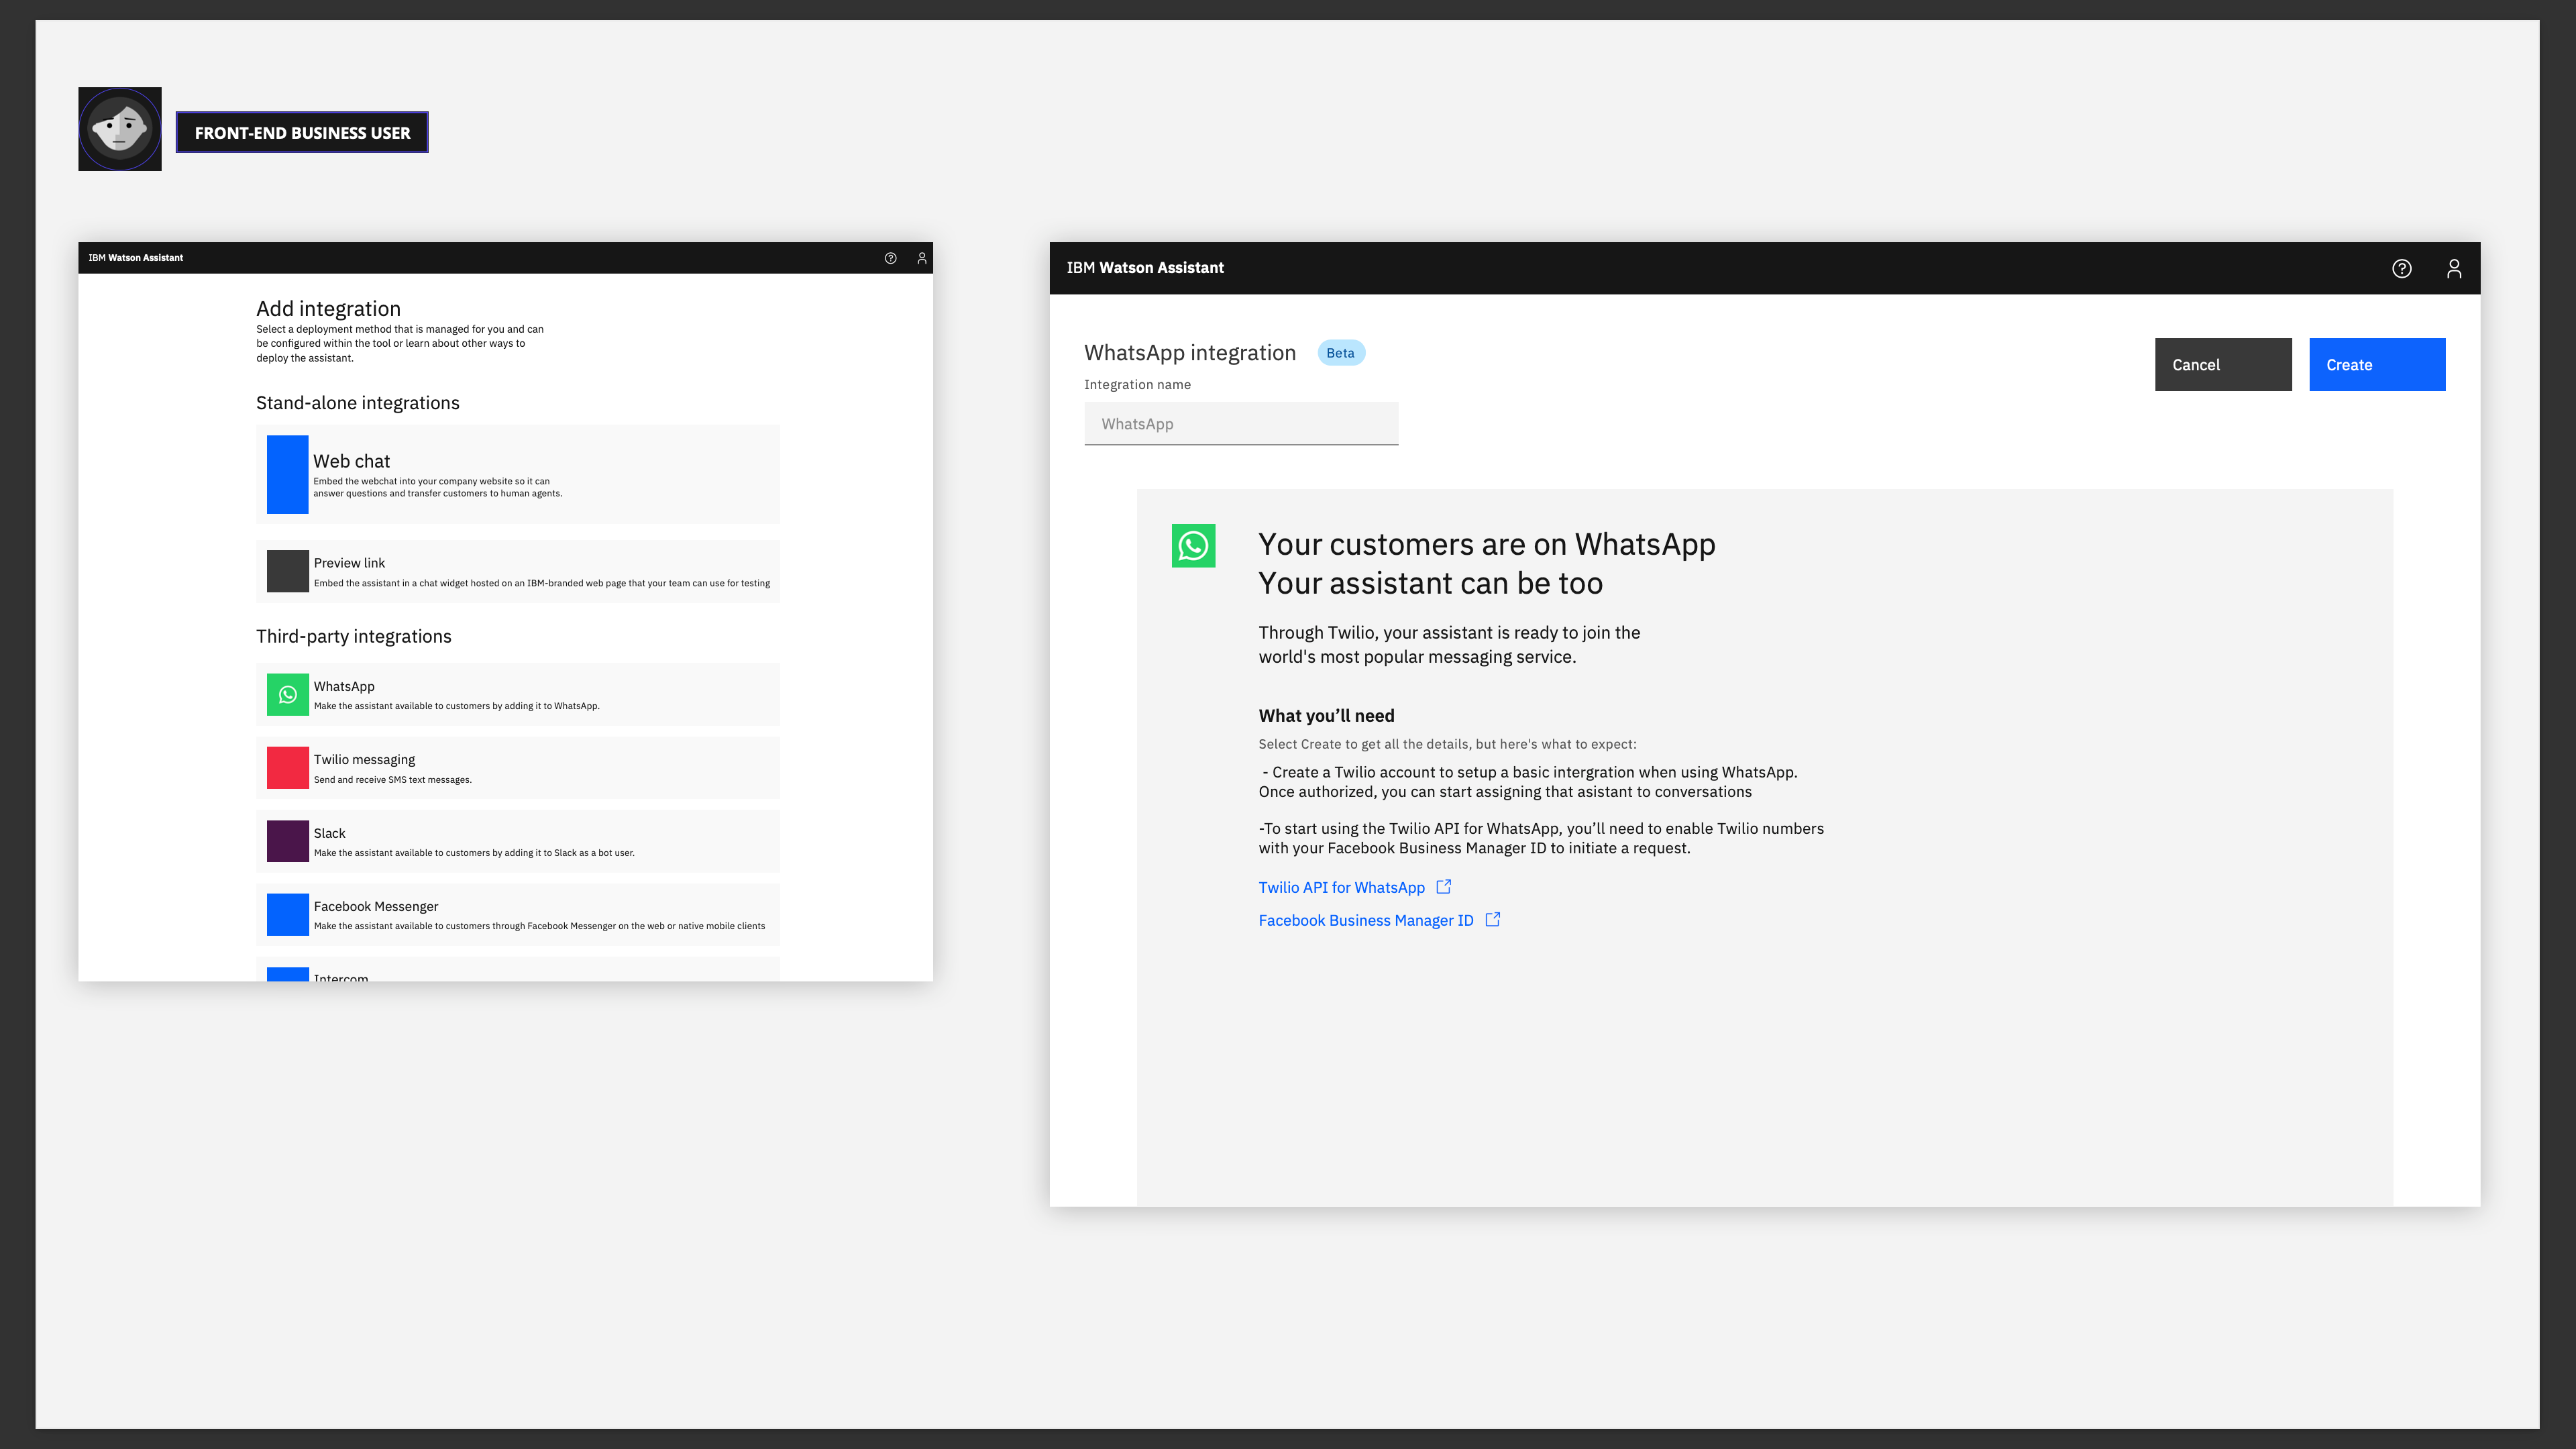The width and height of the screenshot is (2576, 1449).
Task: Click 'Select Create to get all the details' text
Action: [1447, 744]
